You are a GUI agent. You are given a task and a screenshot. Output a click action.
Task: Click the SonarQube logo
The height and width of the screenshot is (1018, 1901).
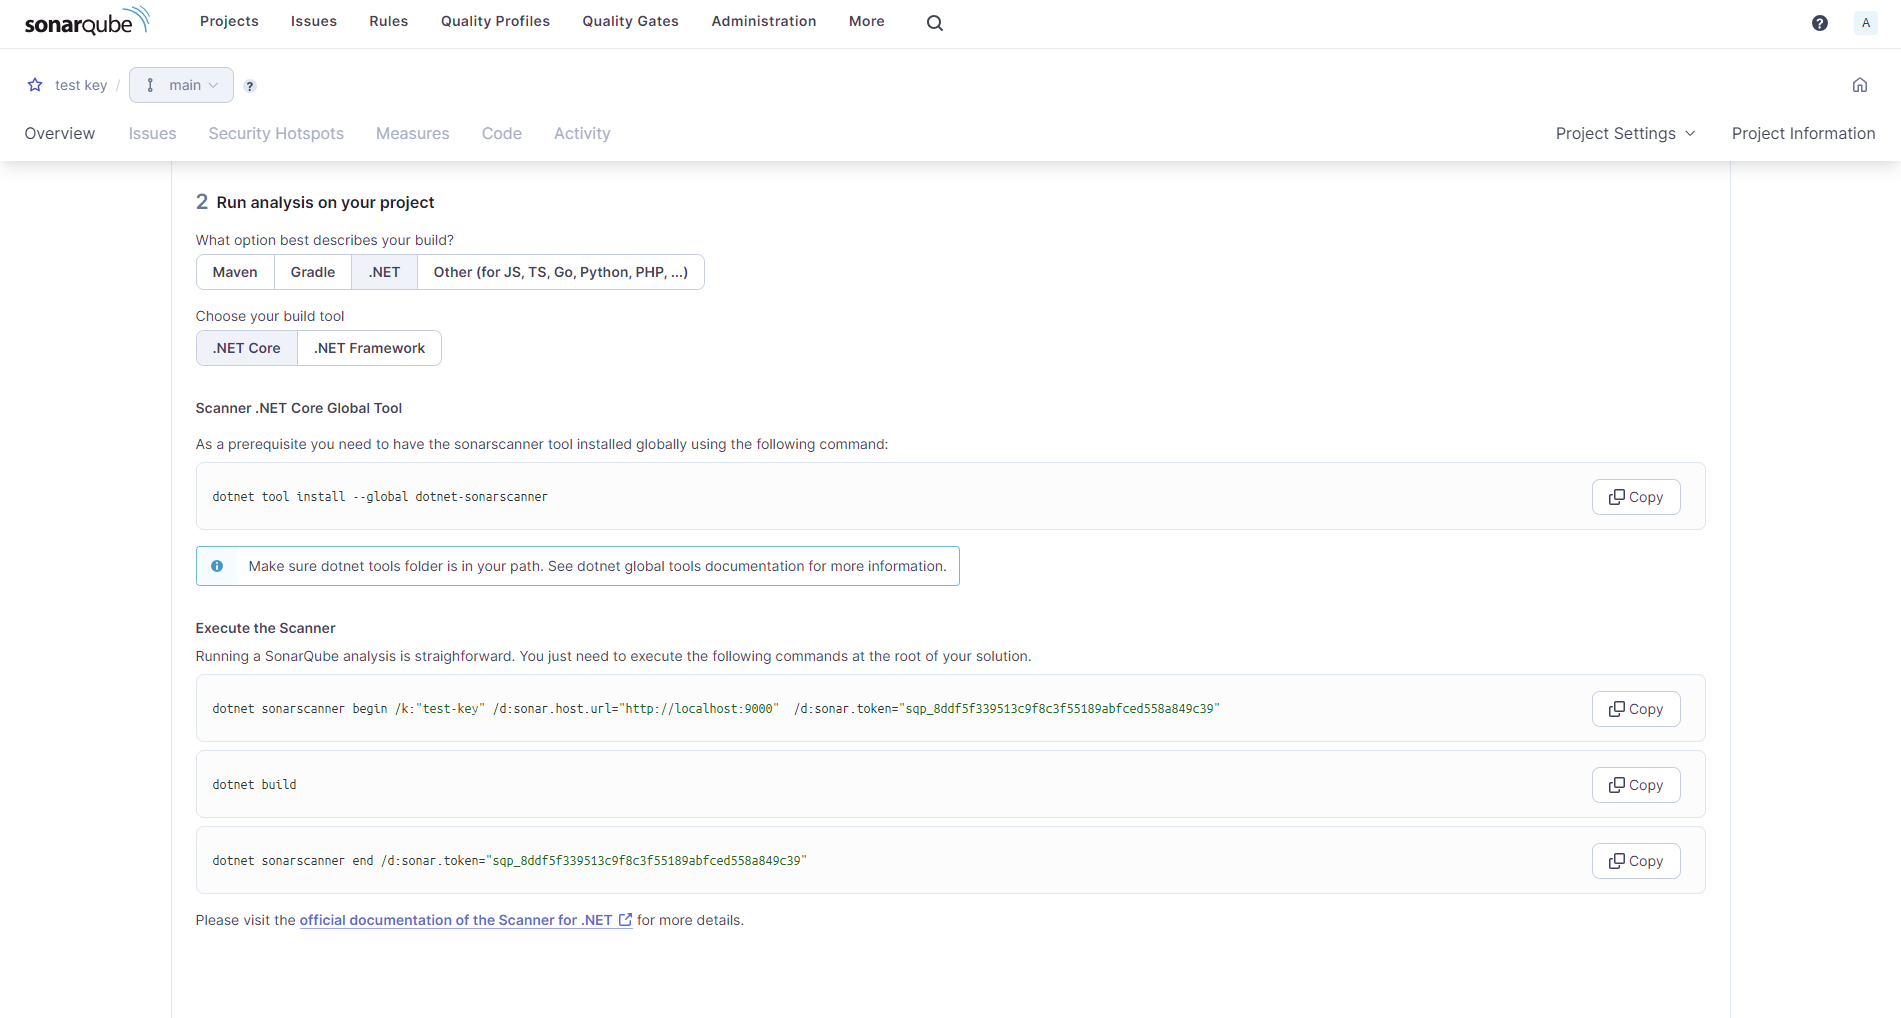click(x=87, y=21)
